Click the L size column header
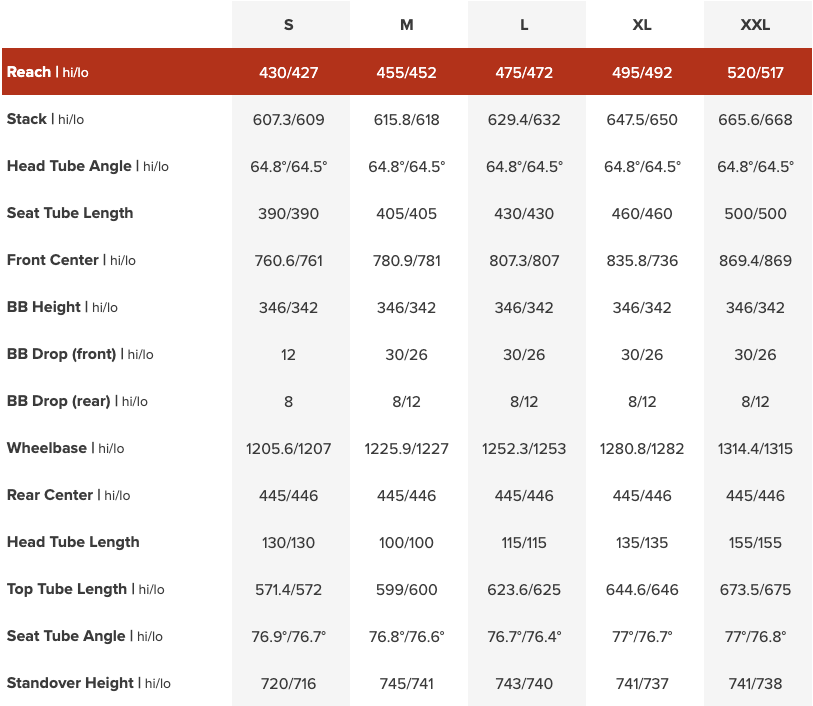This screenshot has width=813, height=706. pyautogui.click(x=524, y=25)
